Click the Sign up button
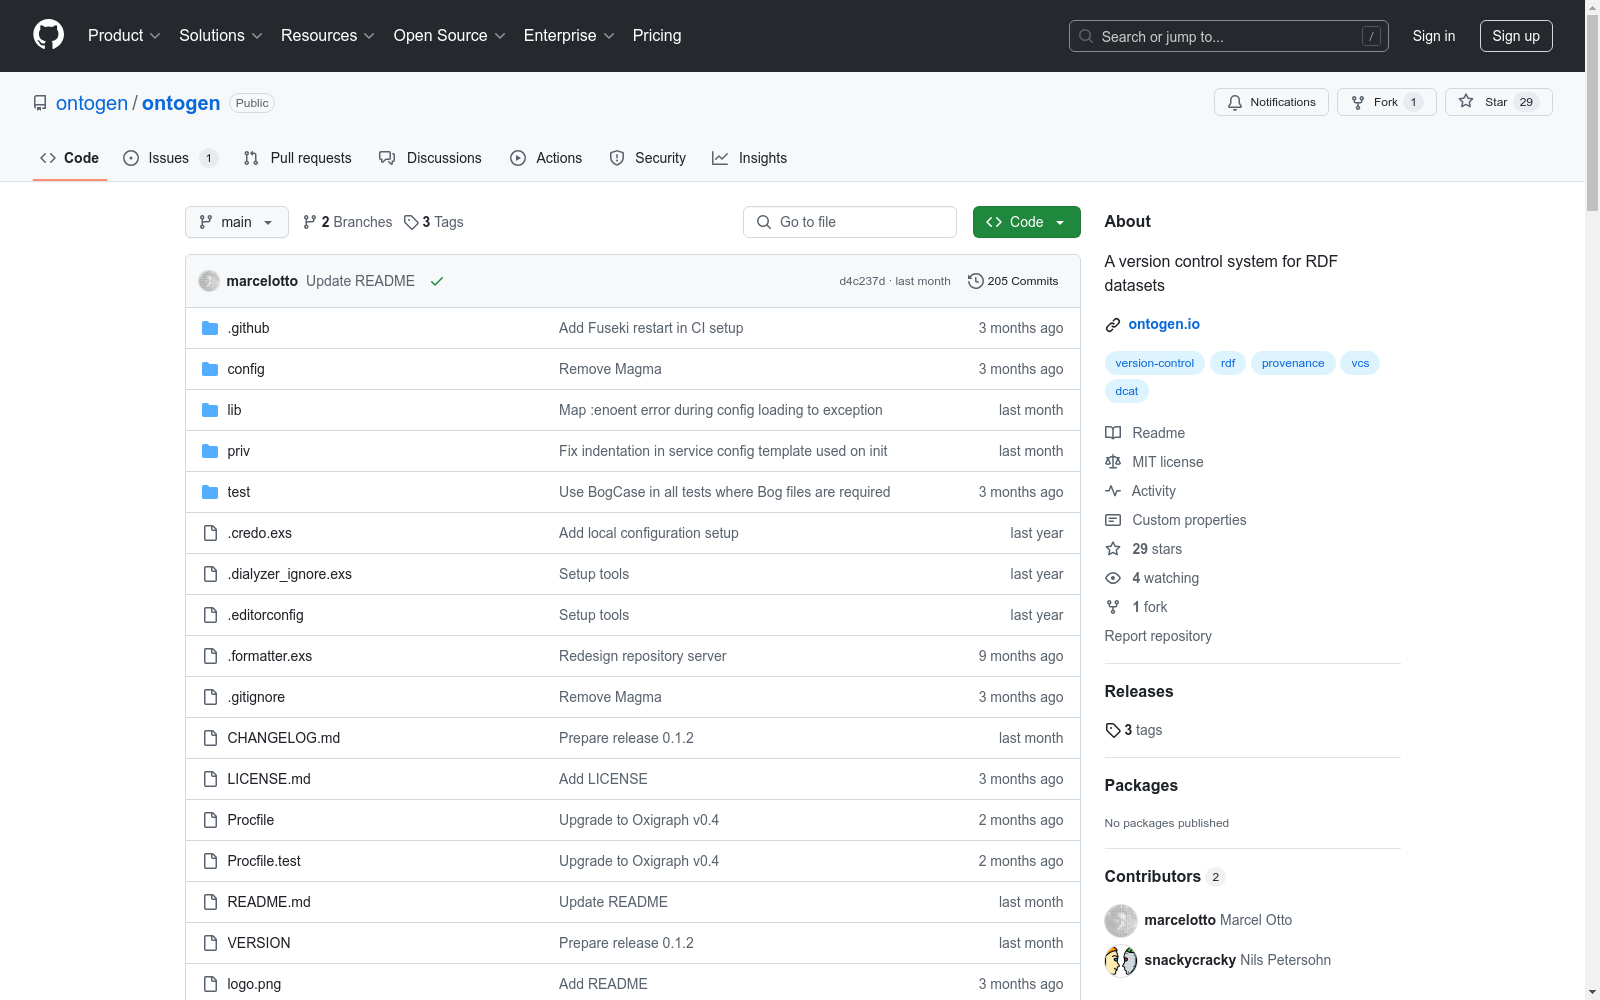The width and height of the screenshot is (1600, 1000). click(x=1516, y=36)
